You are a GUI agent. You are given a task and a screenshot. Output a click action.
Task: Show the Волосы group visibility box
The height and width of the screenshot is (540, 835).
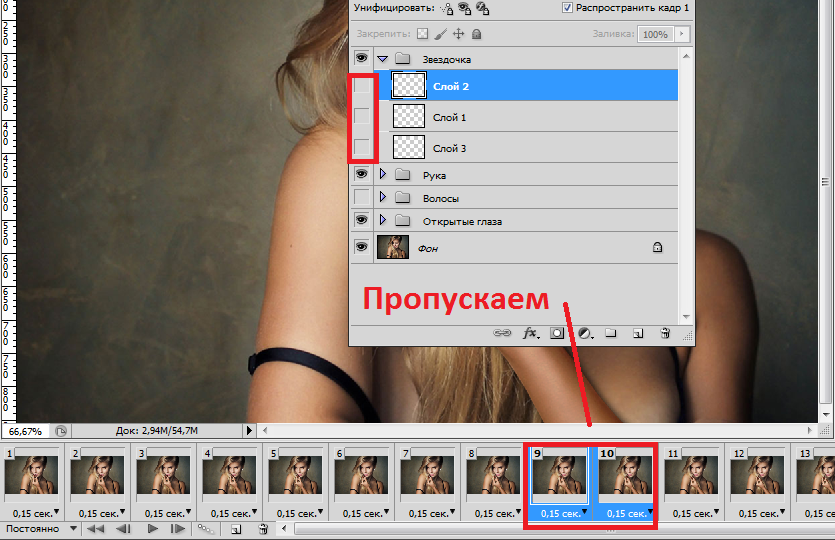point(362,197)
